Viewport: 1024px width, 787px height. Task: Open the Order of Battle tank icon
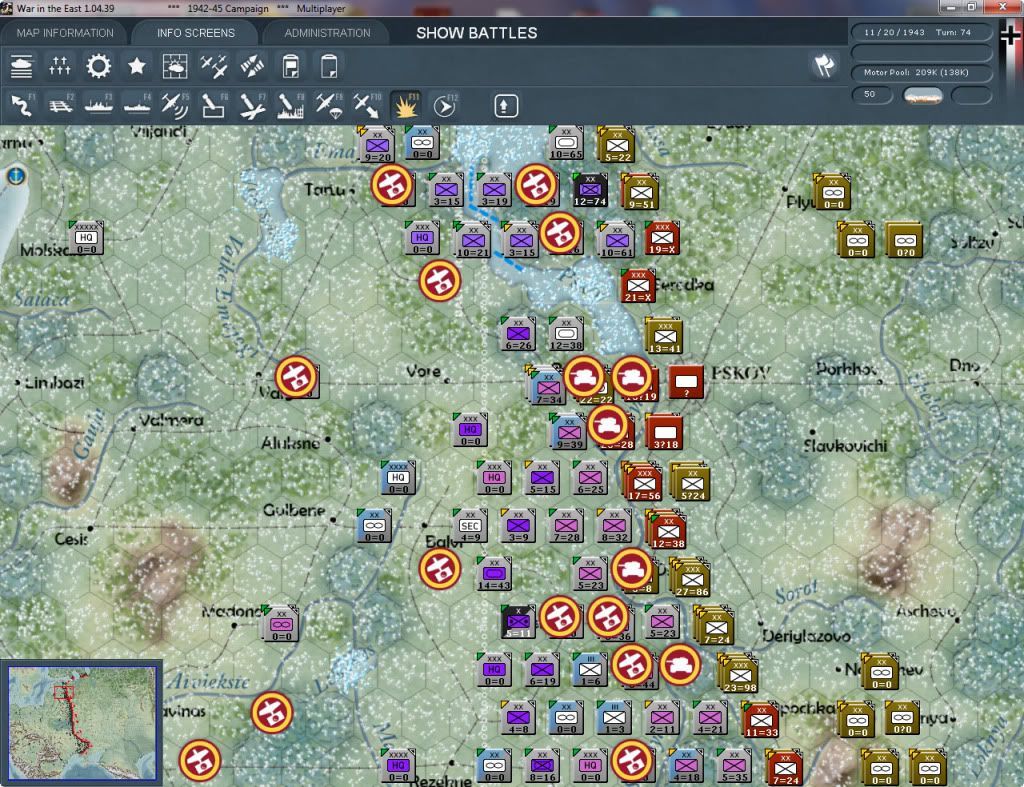tap(22, 66)
